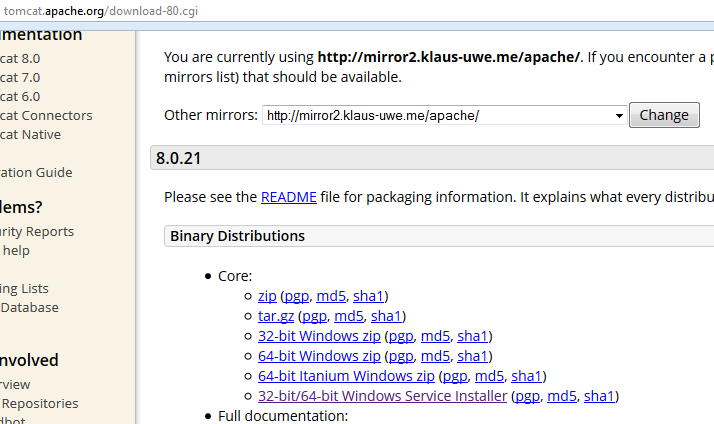Open the README file link

(x=288, y=197)
